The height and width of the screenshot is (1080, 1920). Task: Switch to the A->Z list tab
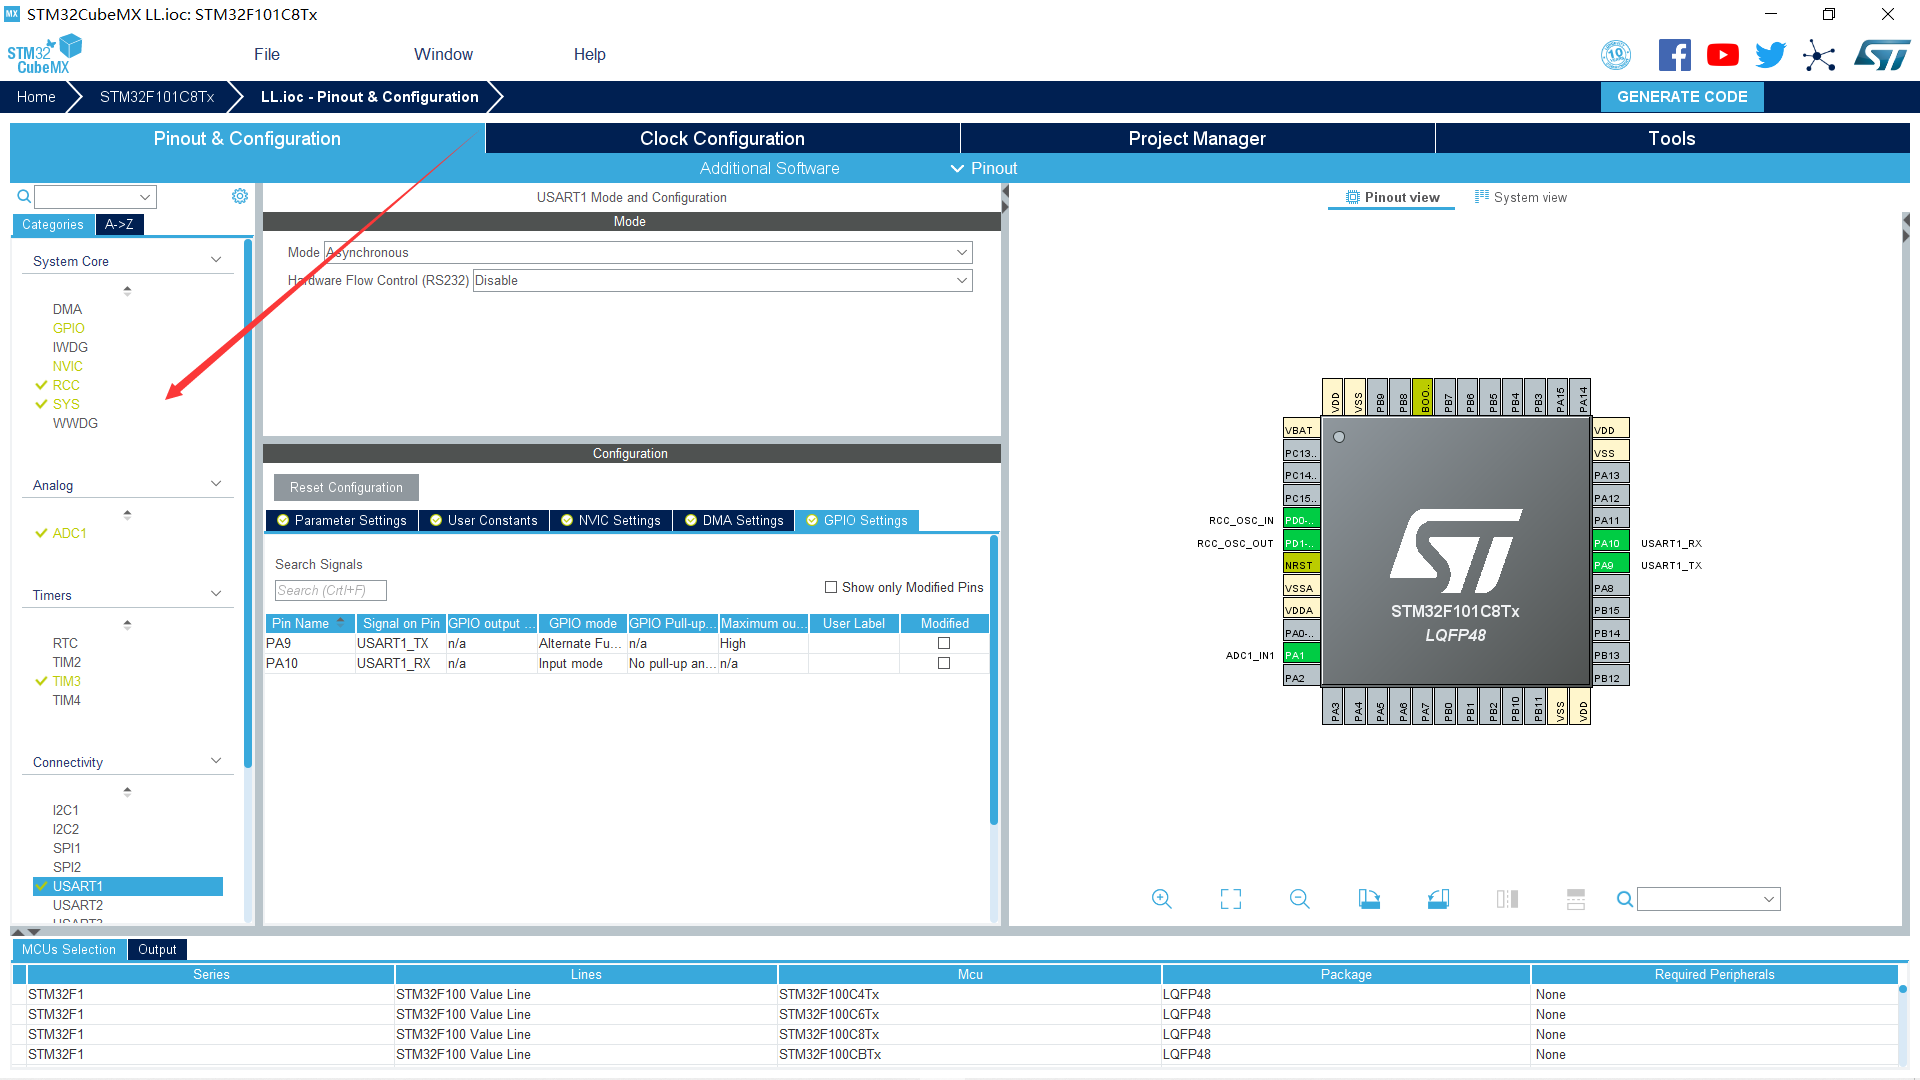click(x=119, y=224)
